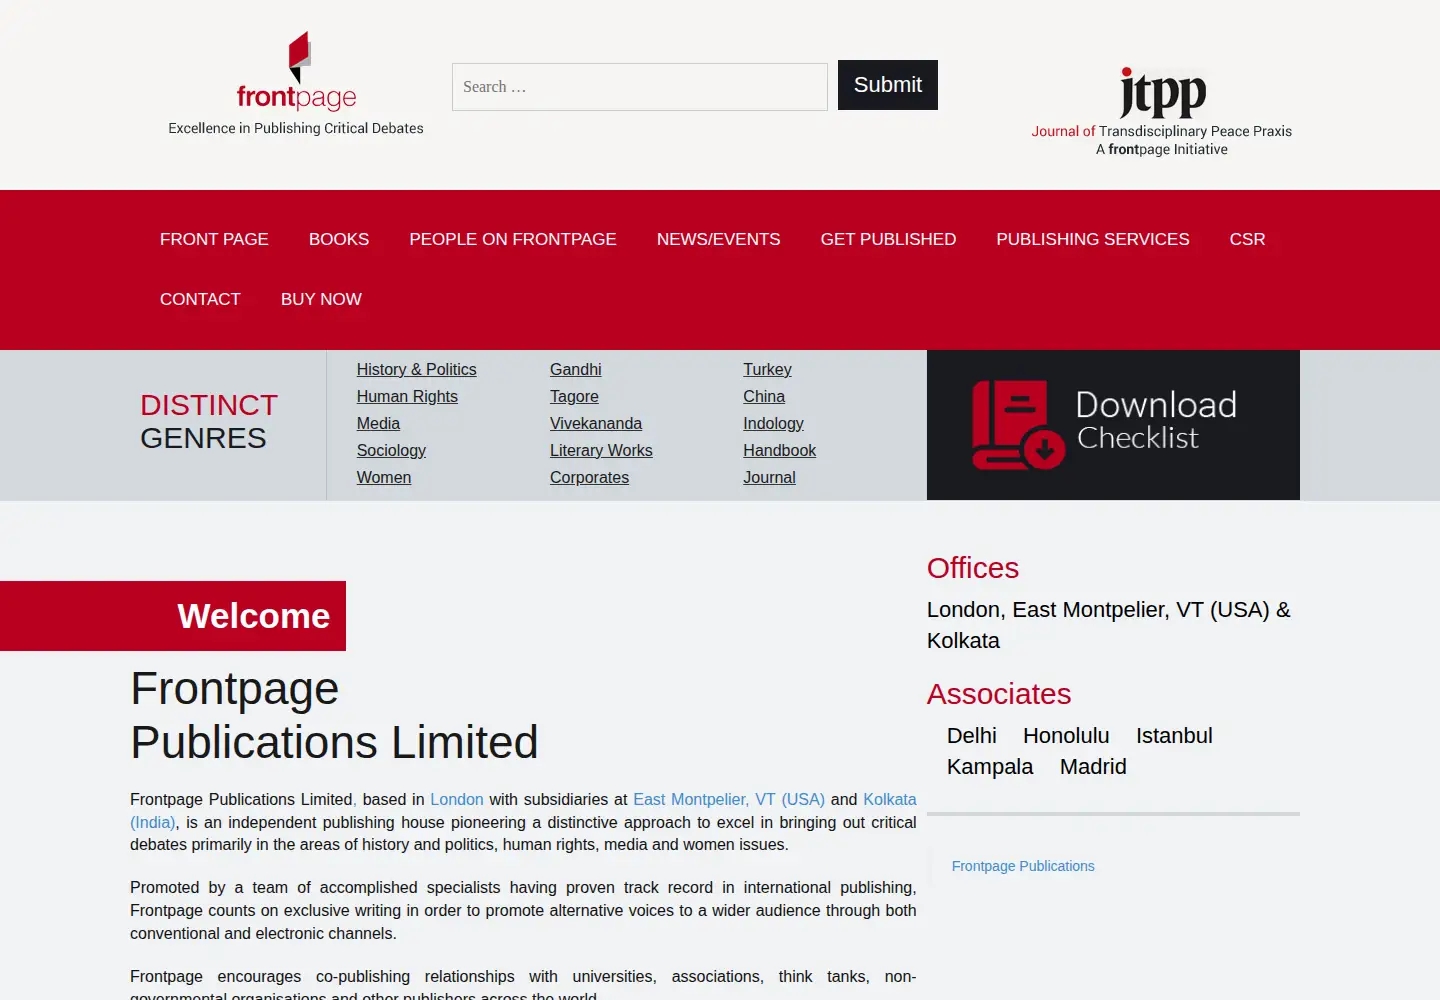Open the History & Politics genre
The width and height of the screenshot is (1440, 1000).
tap(417, 370)
